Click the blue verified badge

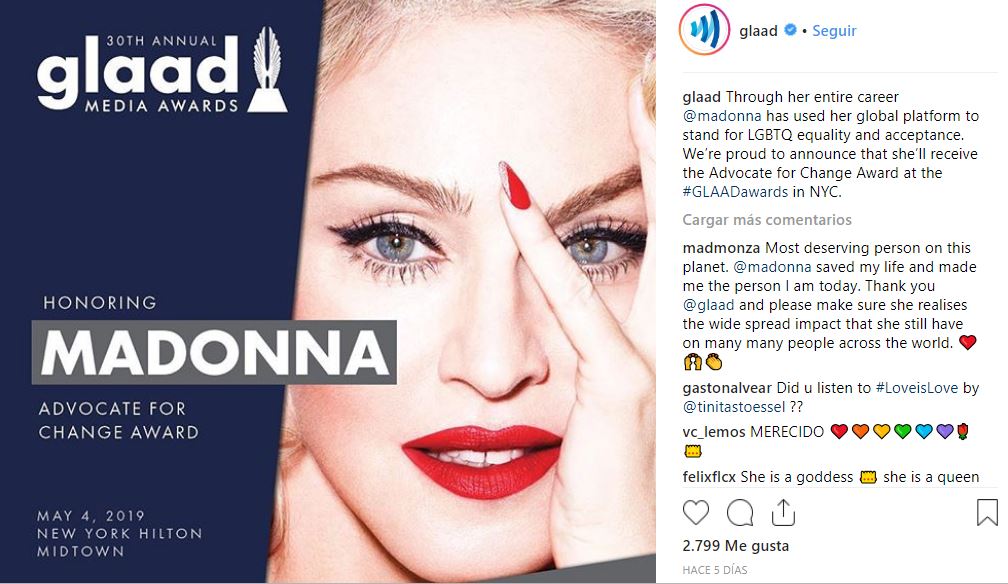click(x=791, y=30)
